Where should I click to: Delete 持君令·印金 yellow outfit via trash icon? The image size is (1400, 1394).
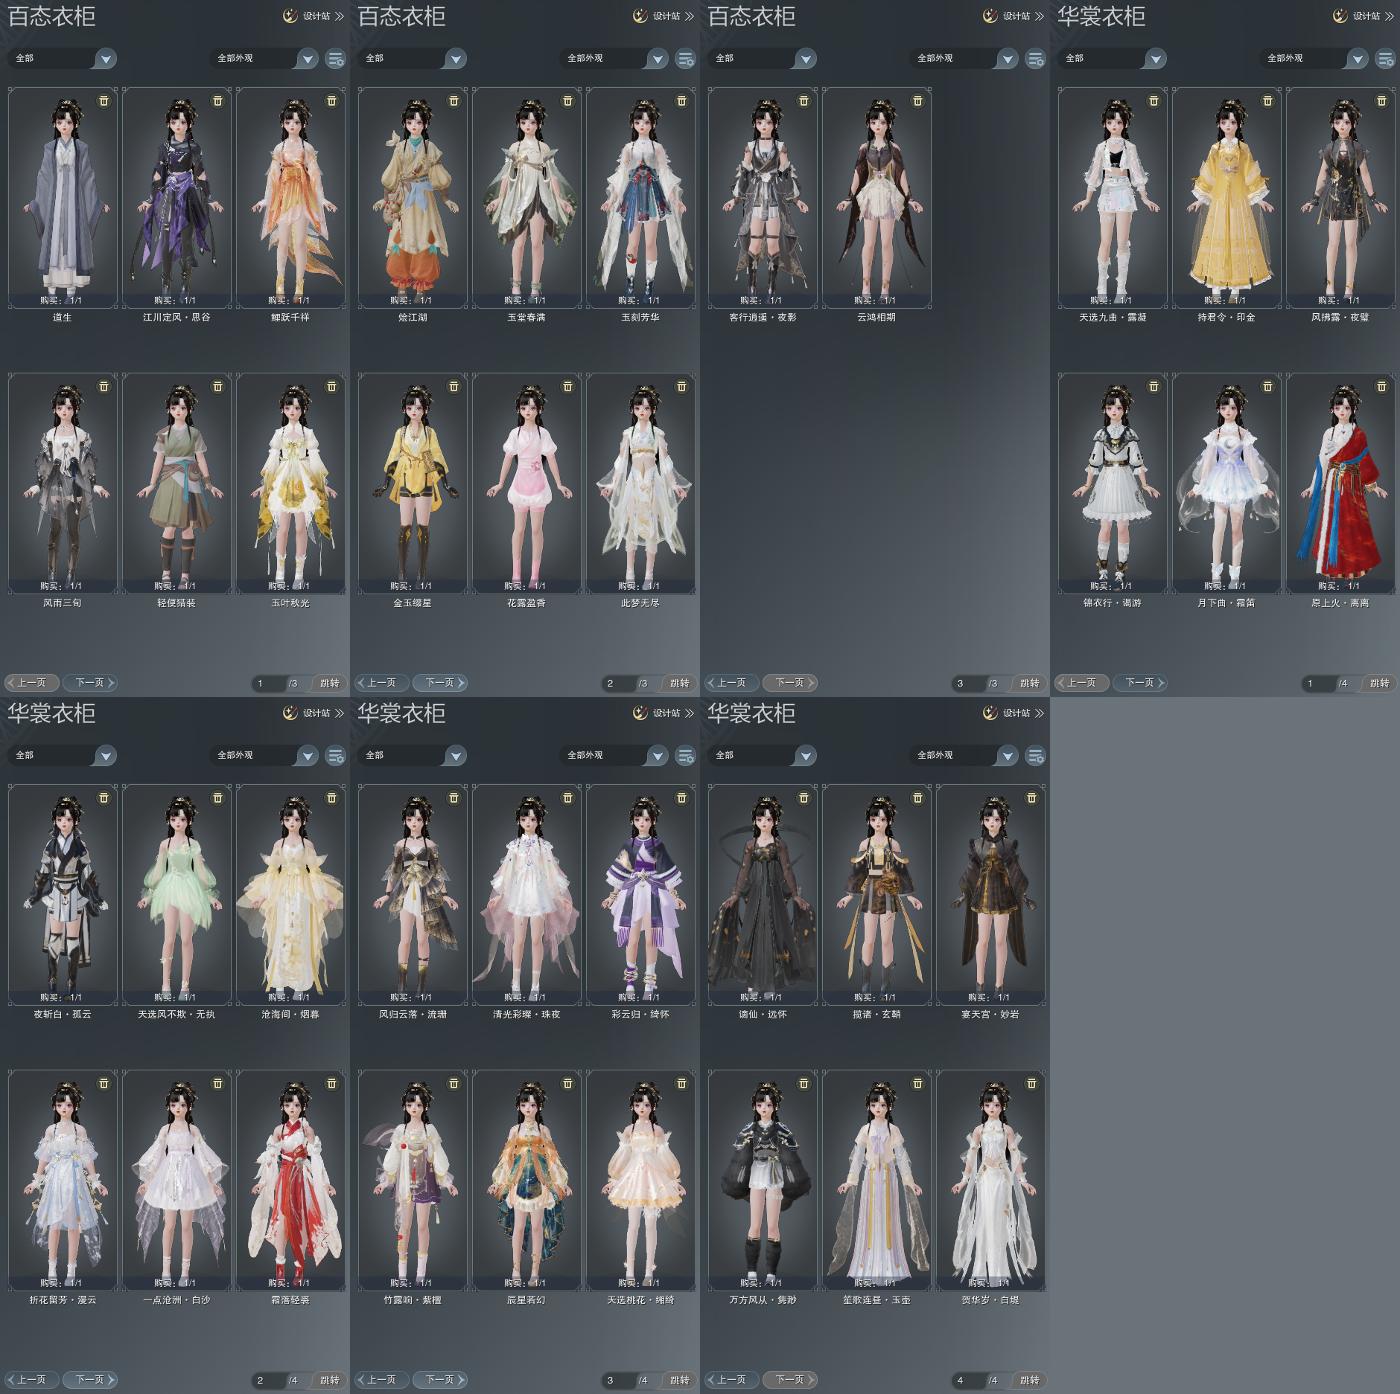tap(1268, 101)
